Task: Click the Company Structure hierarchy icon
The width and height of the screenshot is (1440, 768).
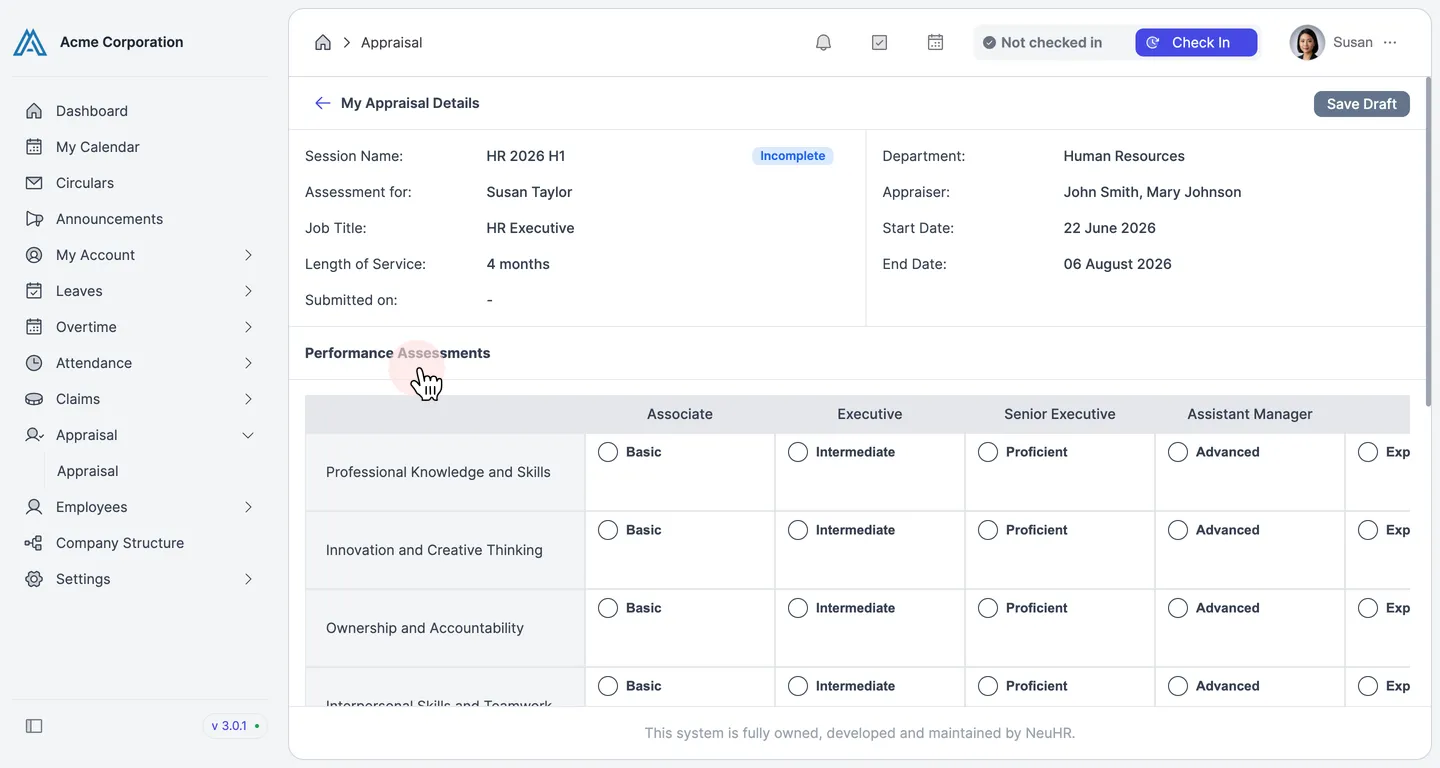Action: 34,543
